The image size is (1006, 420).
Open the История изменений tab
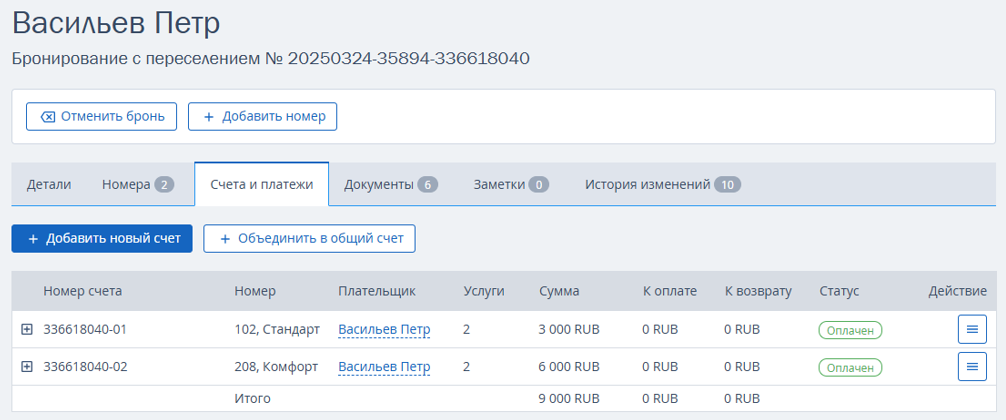click(x=663, y=185)
